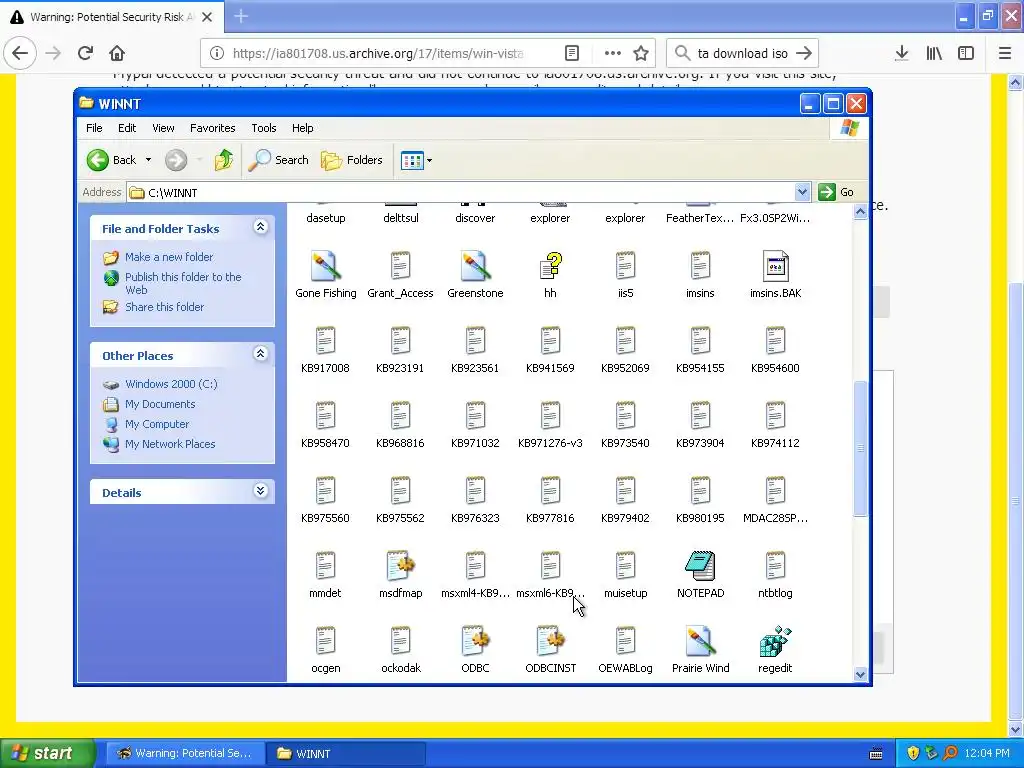Open the Tools menu
1024x768 pixels.
click(x=264, y=128)
